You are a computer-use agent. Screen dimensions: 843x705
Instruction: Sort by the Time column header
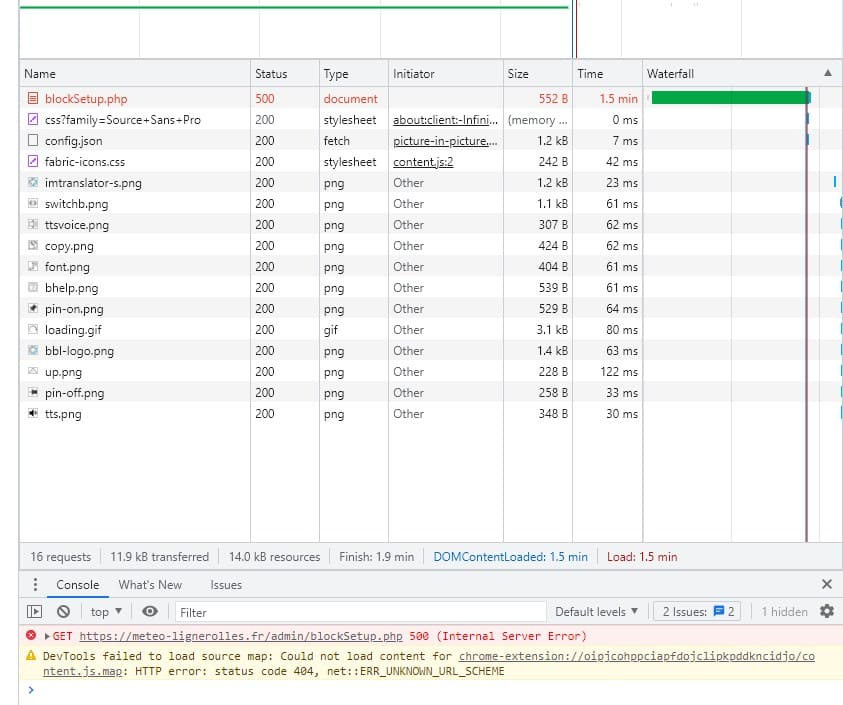coord(608,74)
